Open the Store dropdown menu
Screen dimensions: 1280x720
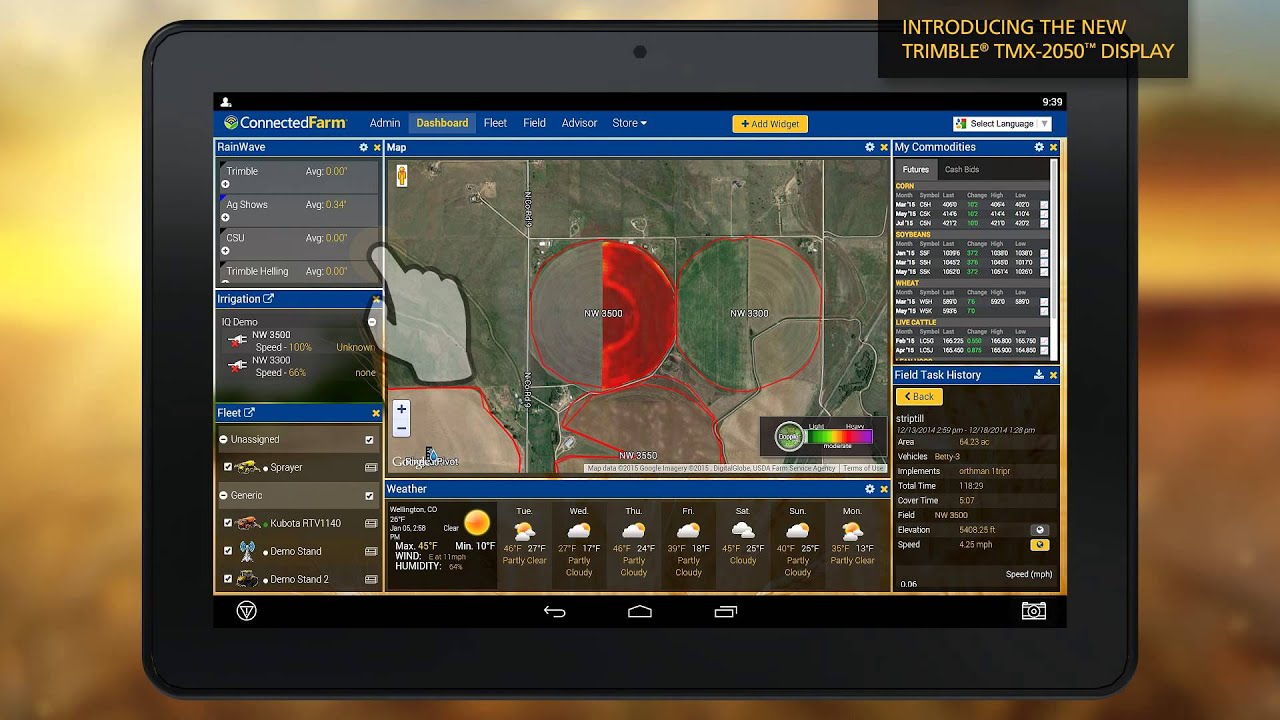pyautogui.click(x=629, y=123)
